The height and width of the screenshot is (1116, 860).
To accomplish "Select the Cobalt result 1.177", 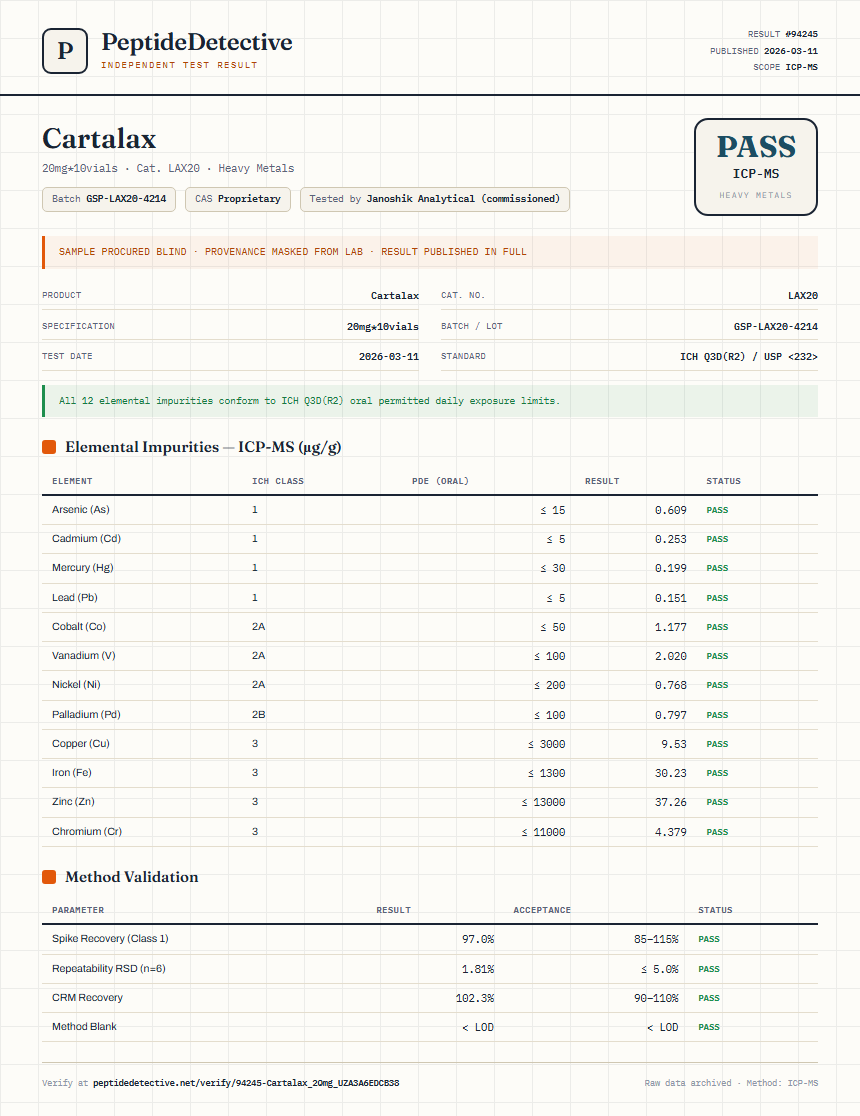I will tap(671, 627).
